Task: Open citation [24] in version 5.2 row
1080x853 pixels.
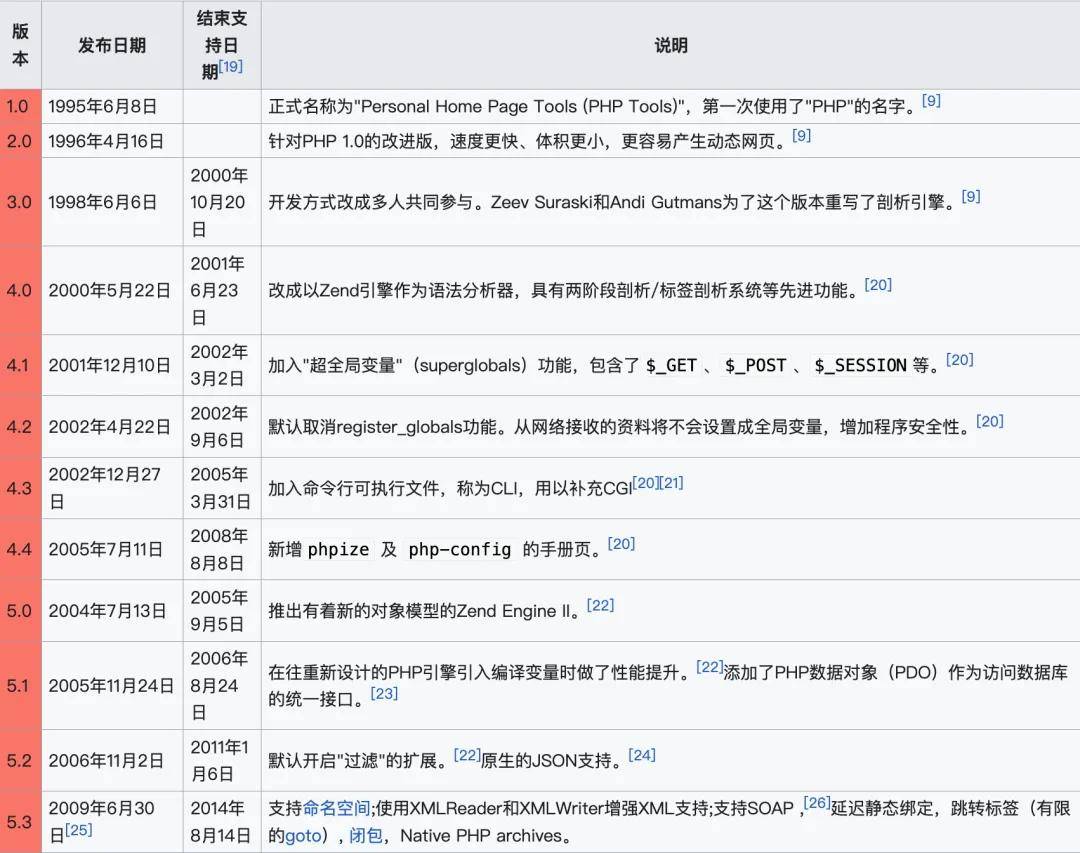Action: (642, 754)
